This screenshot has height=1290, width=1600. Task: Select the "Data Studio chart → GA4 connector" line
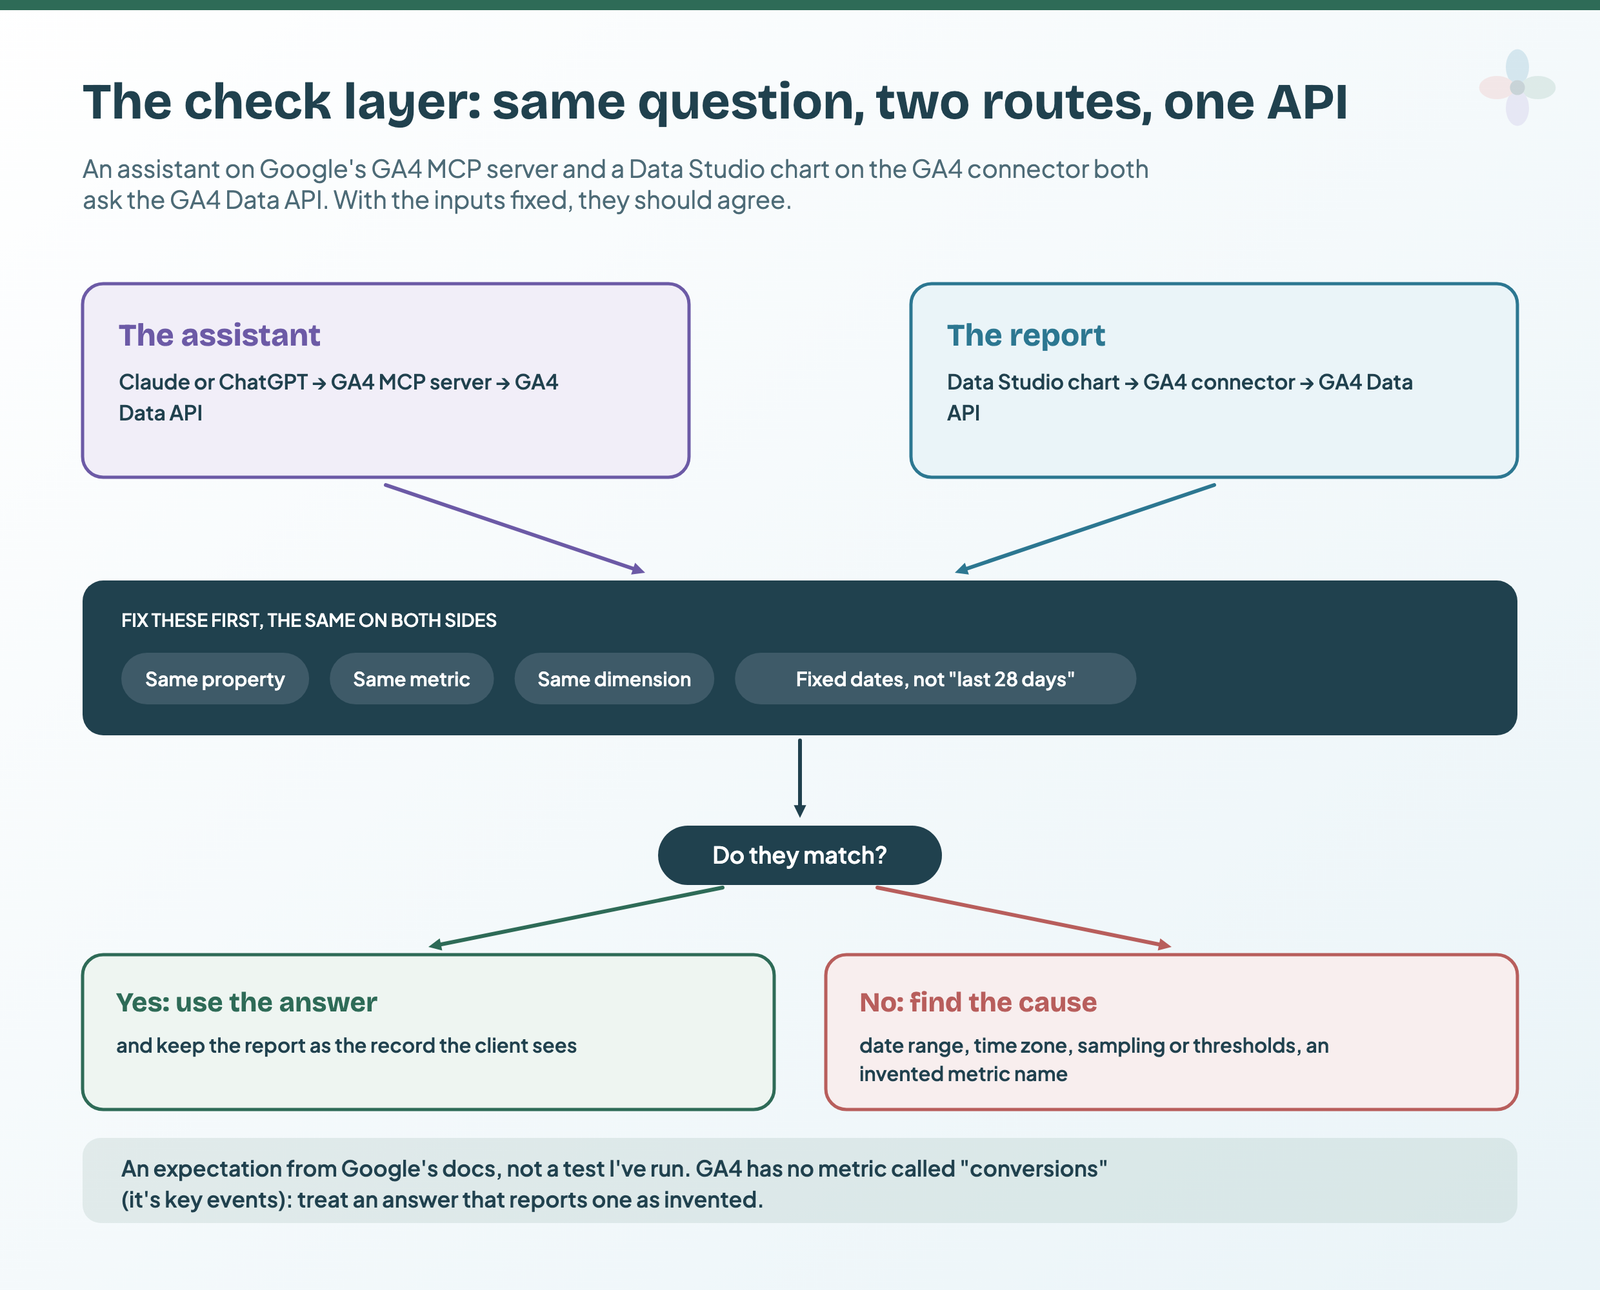(x=1180, y=397)
